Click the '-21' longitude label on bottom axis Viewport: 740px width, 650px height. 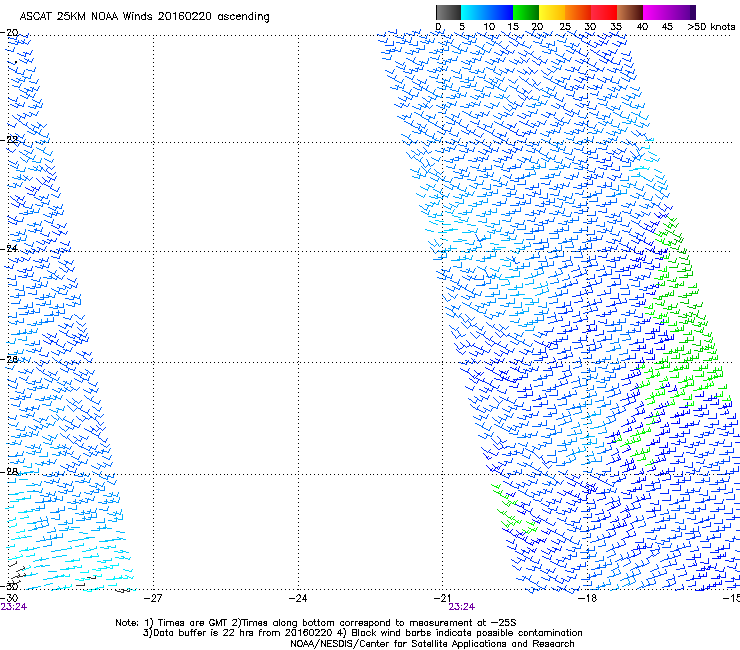tap(442, 598)
